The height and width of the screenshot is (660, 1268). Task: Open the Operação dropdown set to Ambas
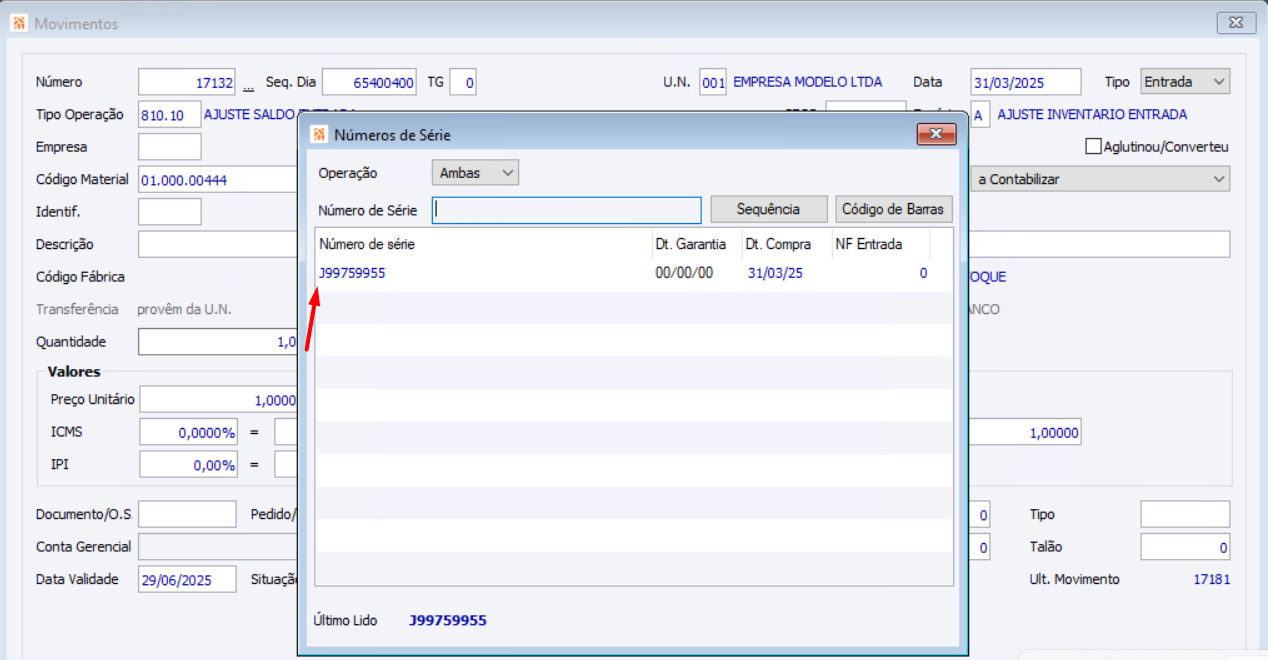pos(475,173)
